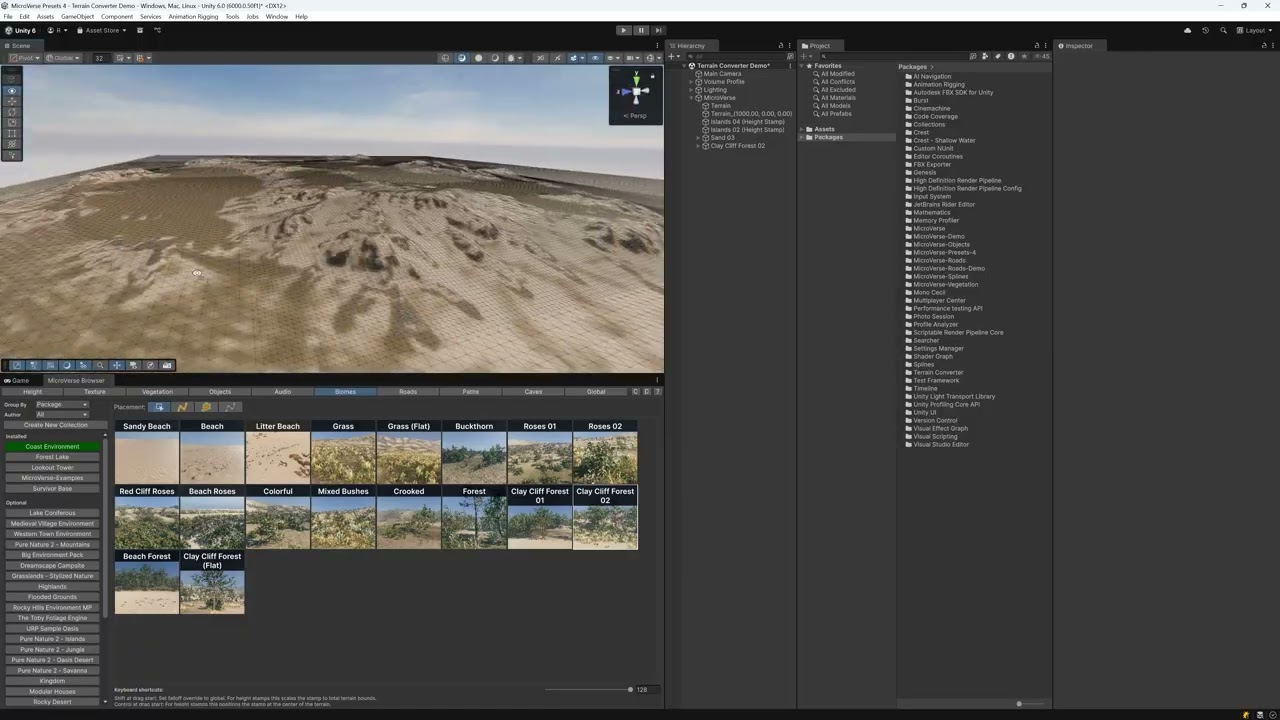Click the Pause button in the toolbar

641,30
